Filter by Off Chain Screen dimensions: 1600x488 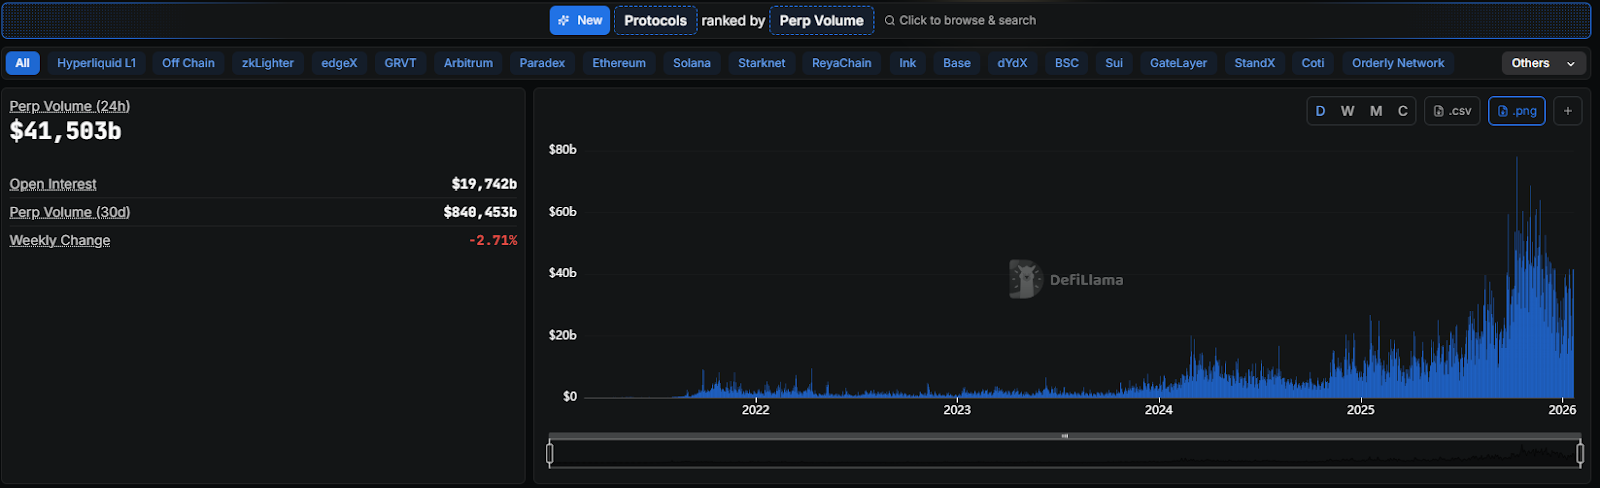pyautogui.click(x=188, y=63)
